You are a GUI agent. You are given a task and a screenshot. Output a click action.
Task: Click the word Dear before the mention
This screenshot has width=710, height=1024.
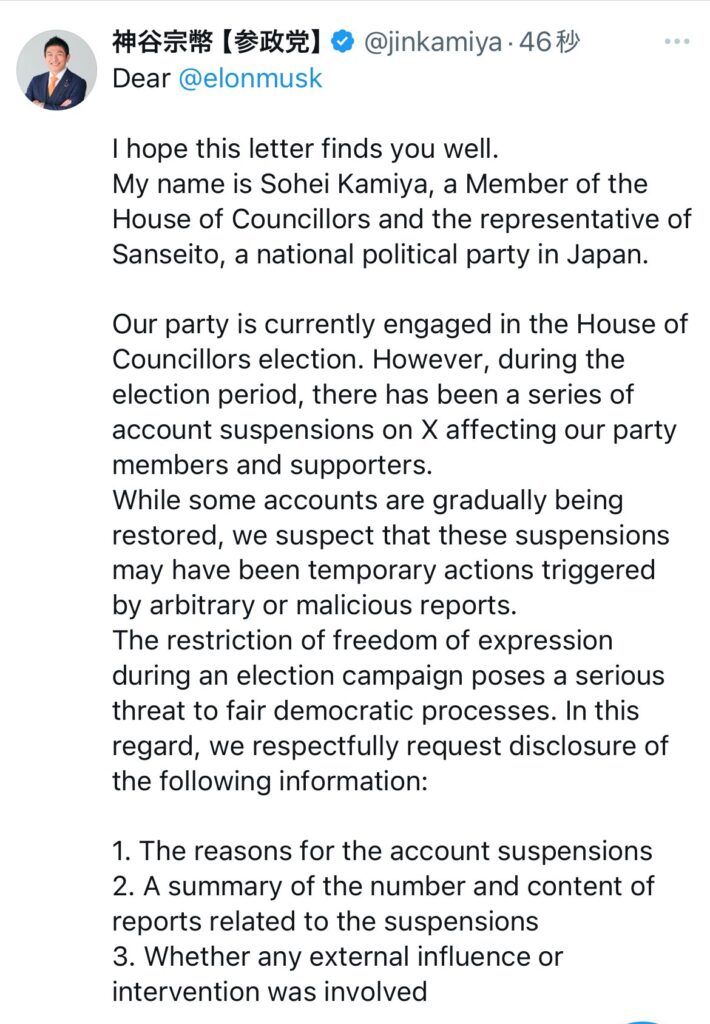coord(141,78)
